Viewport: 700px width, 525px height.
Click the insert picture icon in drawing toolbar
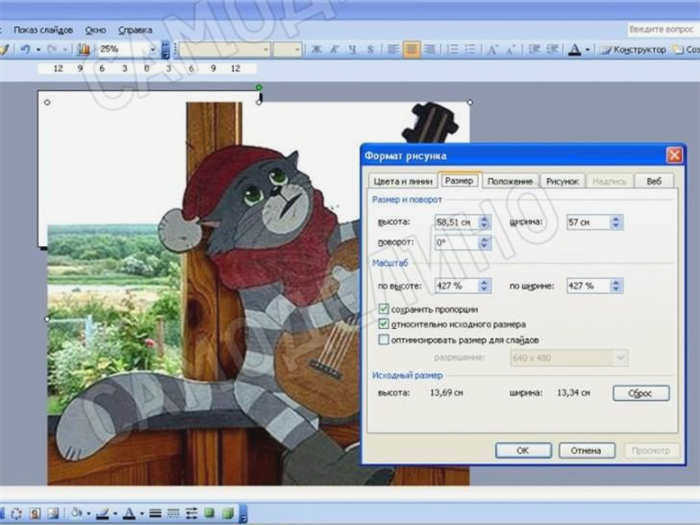[53, 513]
